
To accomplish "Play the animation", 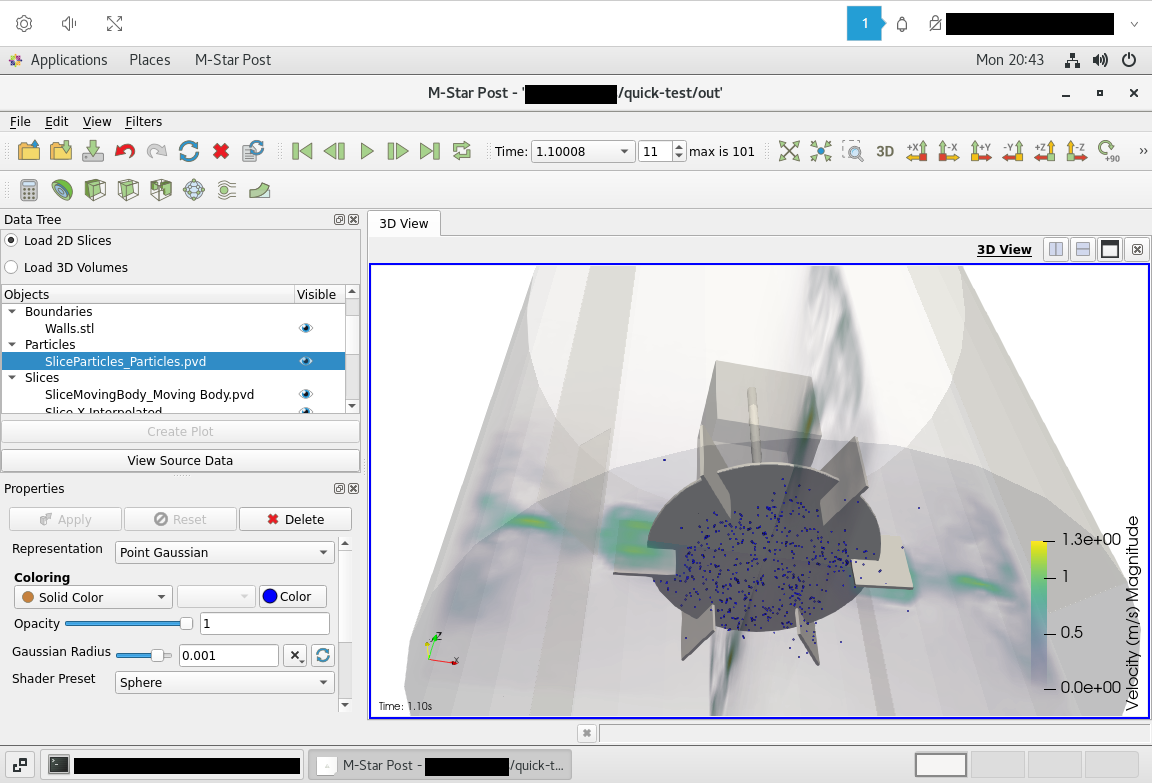I will click(x=367, y=151).
